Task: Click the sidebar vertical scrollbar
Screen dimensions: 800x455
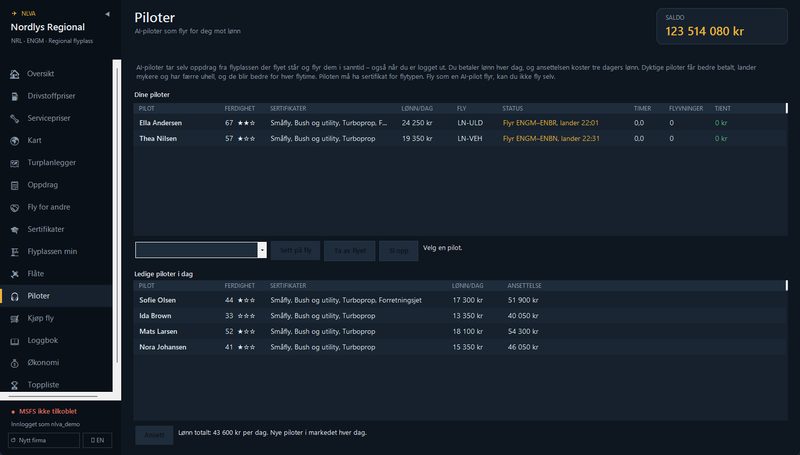Action: coord(117,214)
